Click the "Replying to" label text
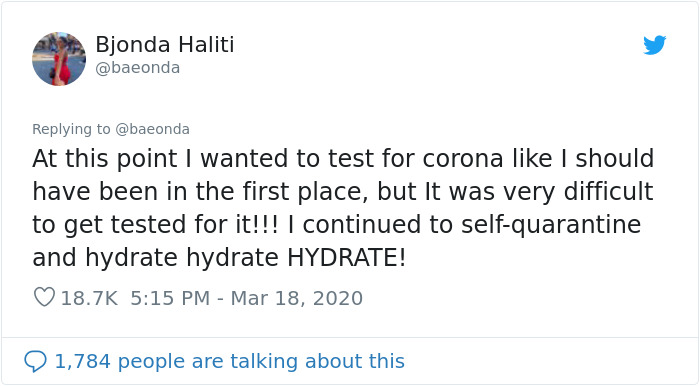 (71, 129)
